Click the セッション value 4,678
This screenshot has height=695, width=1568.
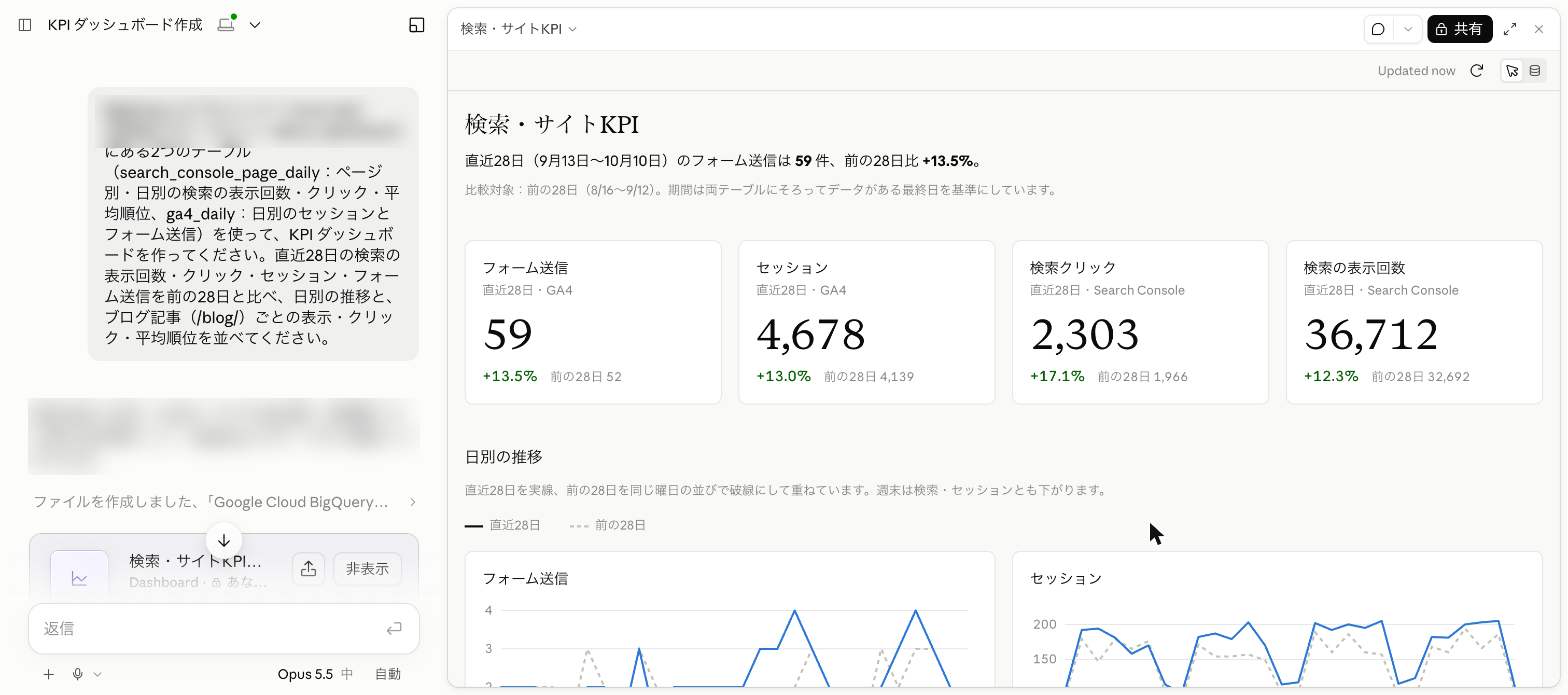[811, 335]
